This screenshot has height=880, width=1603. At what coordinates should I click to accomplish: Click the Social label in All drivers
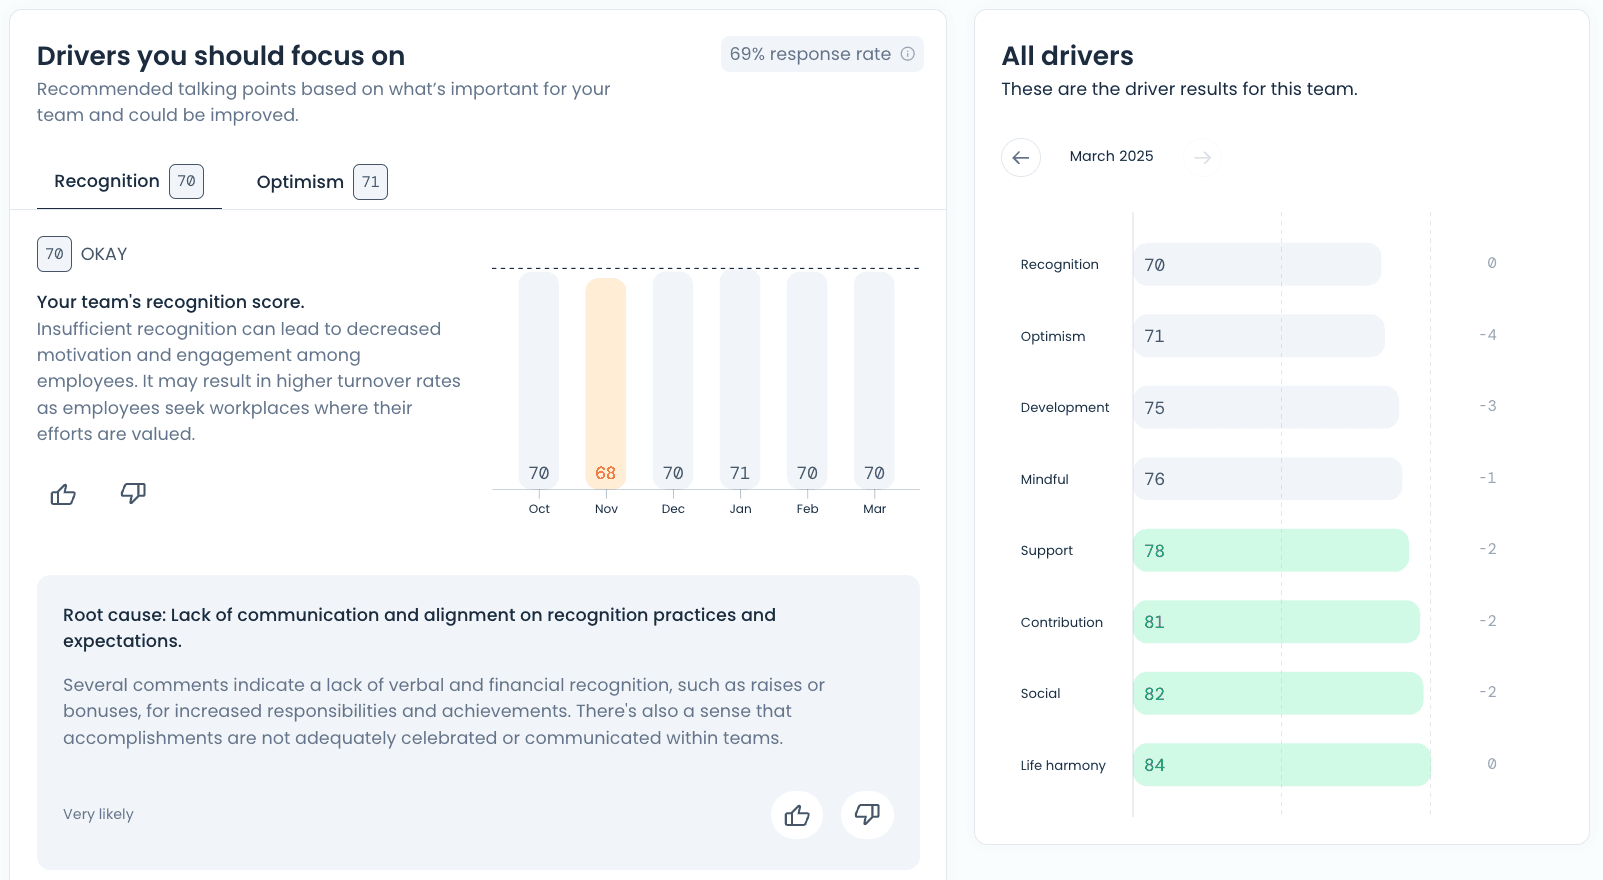pyautogui.click(x=1041, y=693)
